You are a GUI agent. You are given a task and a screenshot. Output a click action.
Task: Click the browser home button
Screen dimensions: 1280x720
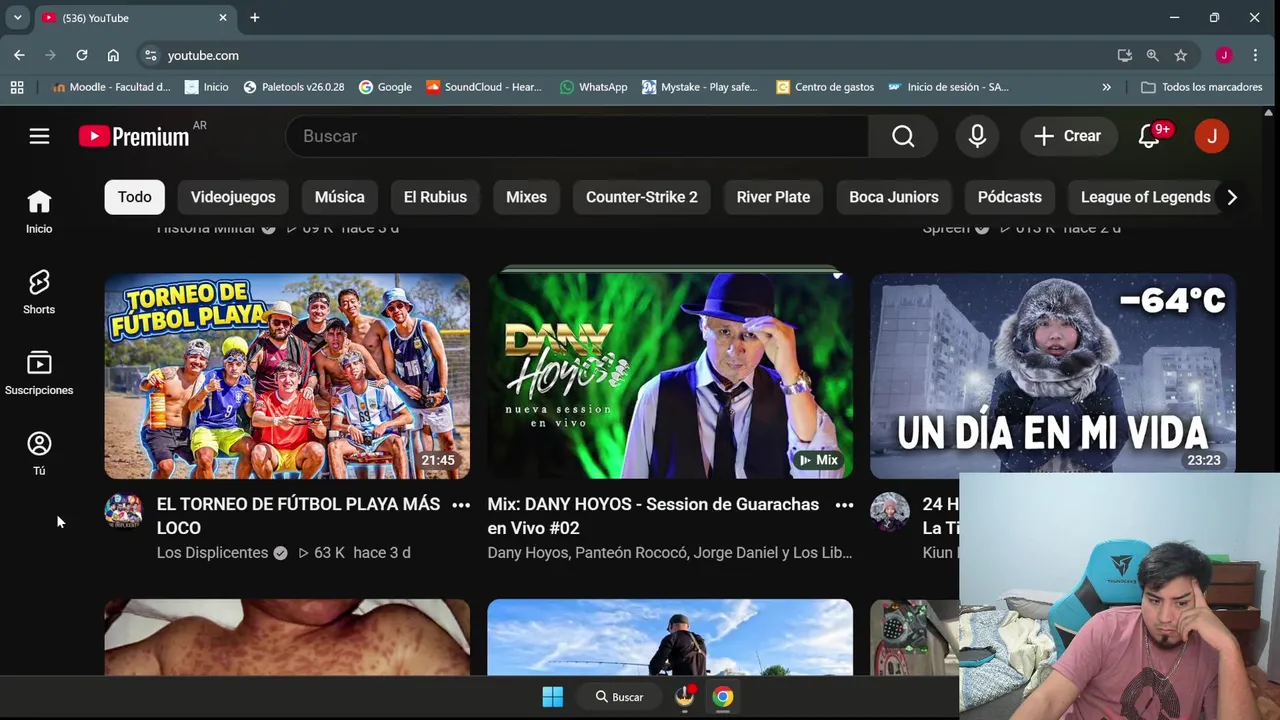coord(113,55)
